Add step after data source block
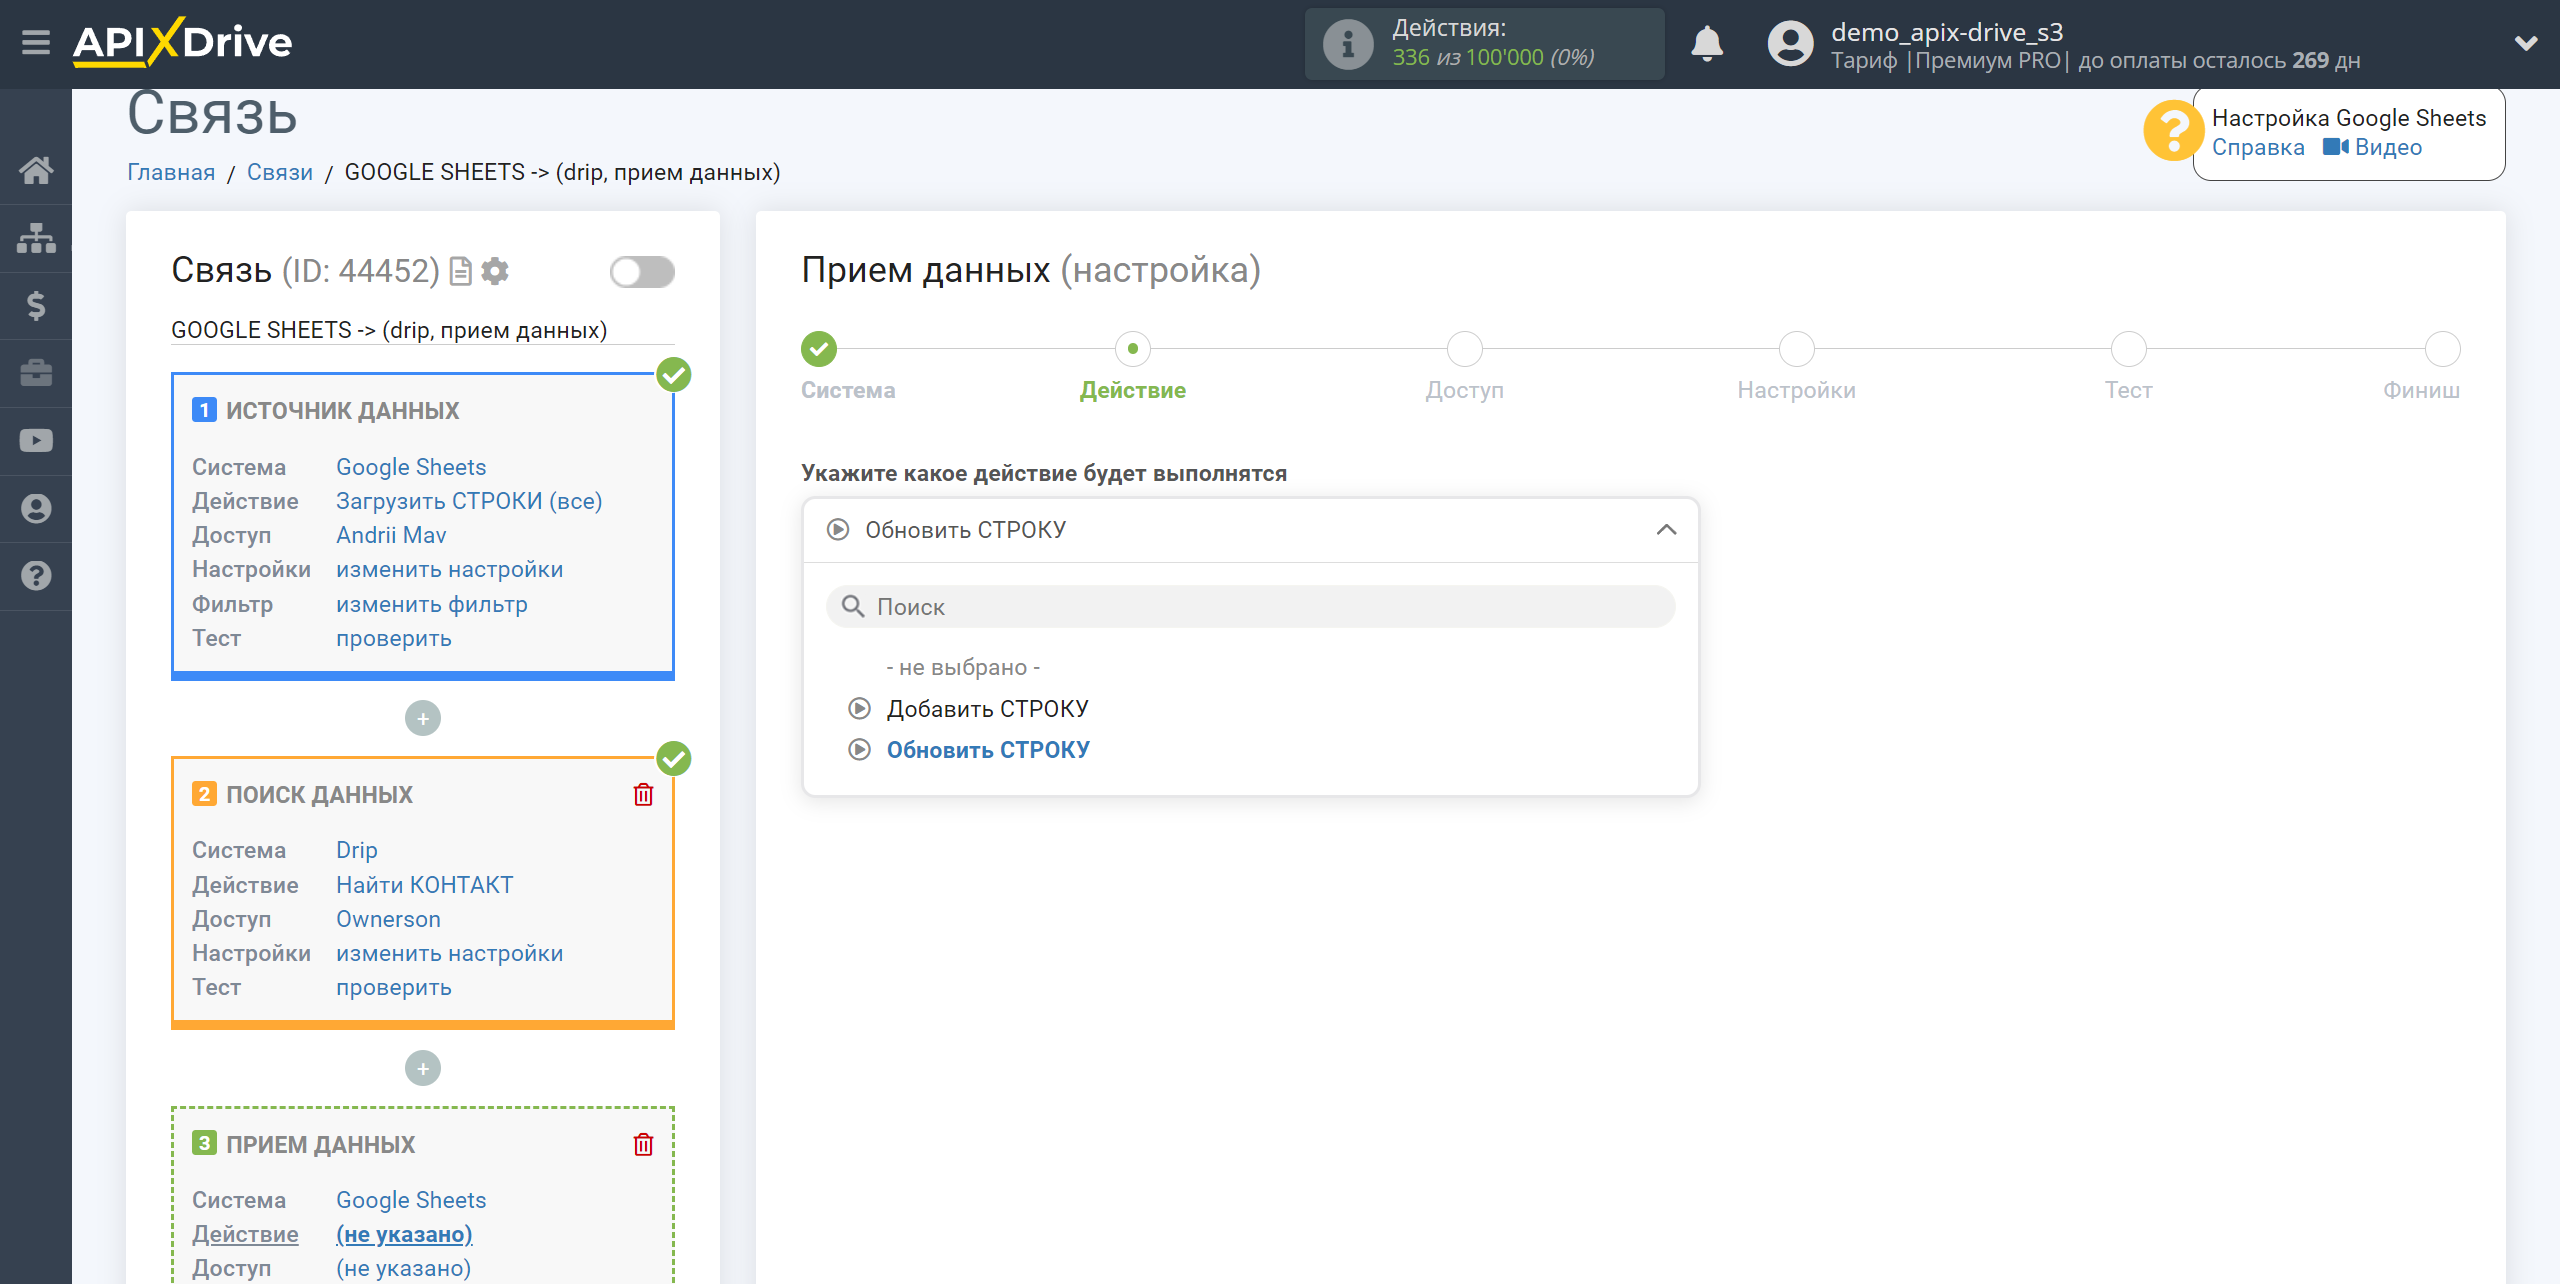The image size is (2560, 1284). coord(423,718)
